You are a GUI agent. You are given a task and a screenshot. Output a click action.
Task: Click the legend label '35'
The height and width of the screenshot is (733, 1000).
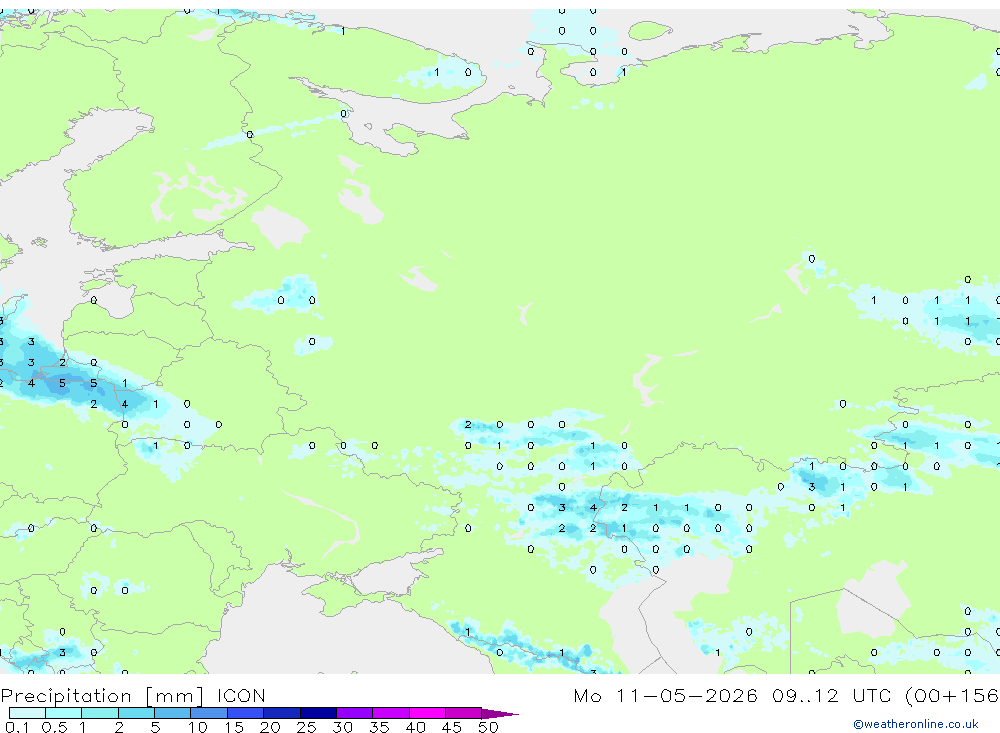click(379, 727)
